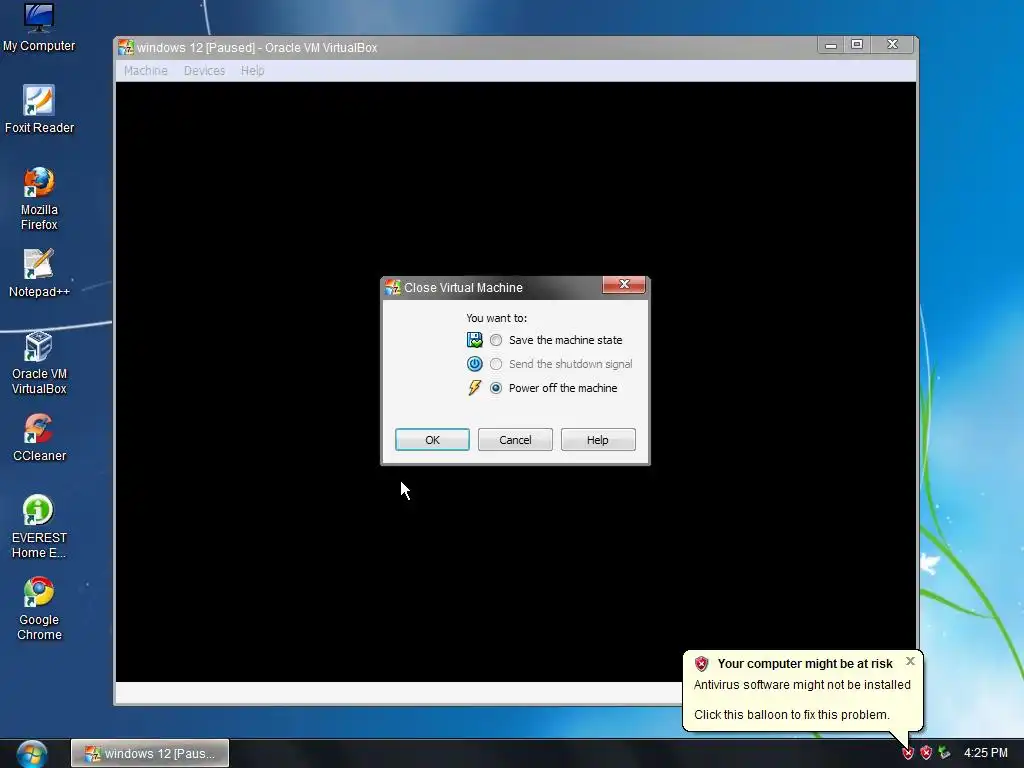The image size is (1024, 768).
Task: Open the Machine menu
Action: (x=146, y=71)
